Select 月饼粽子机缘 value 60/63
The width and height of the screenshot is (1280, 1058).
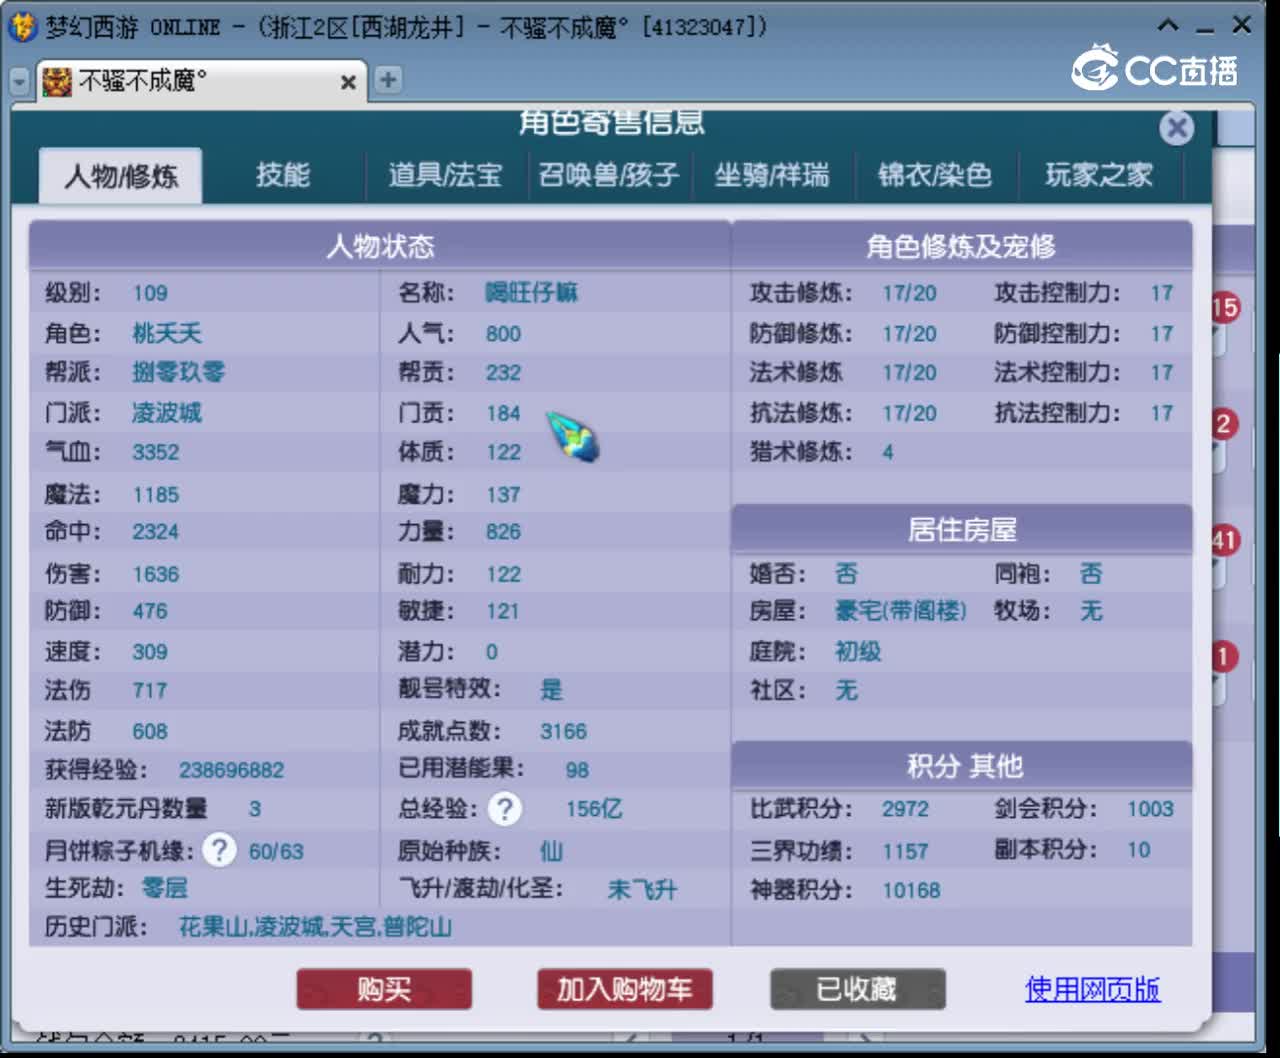pyautogui.click(x=276, y=852)
